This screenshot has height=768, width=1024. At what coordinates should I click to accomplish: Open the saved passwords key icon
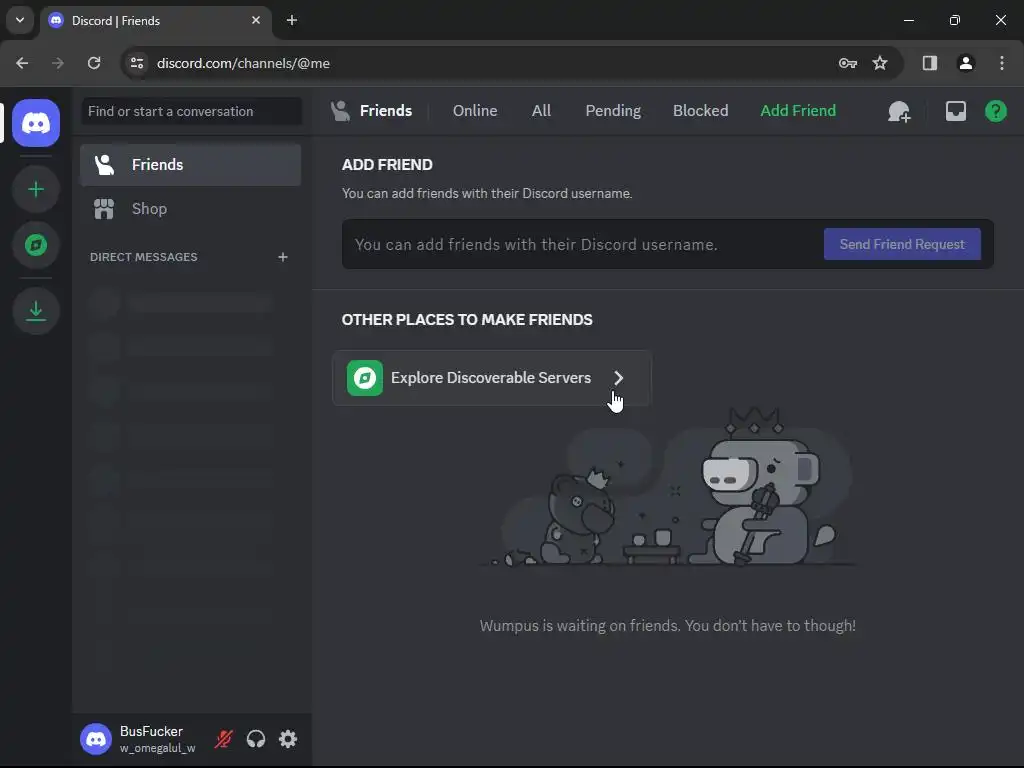click(x=848, y=63)
